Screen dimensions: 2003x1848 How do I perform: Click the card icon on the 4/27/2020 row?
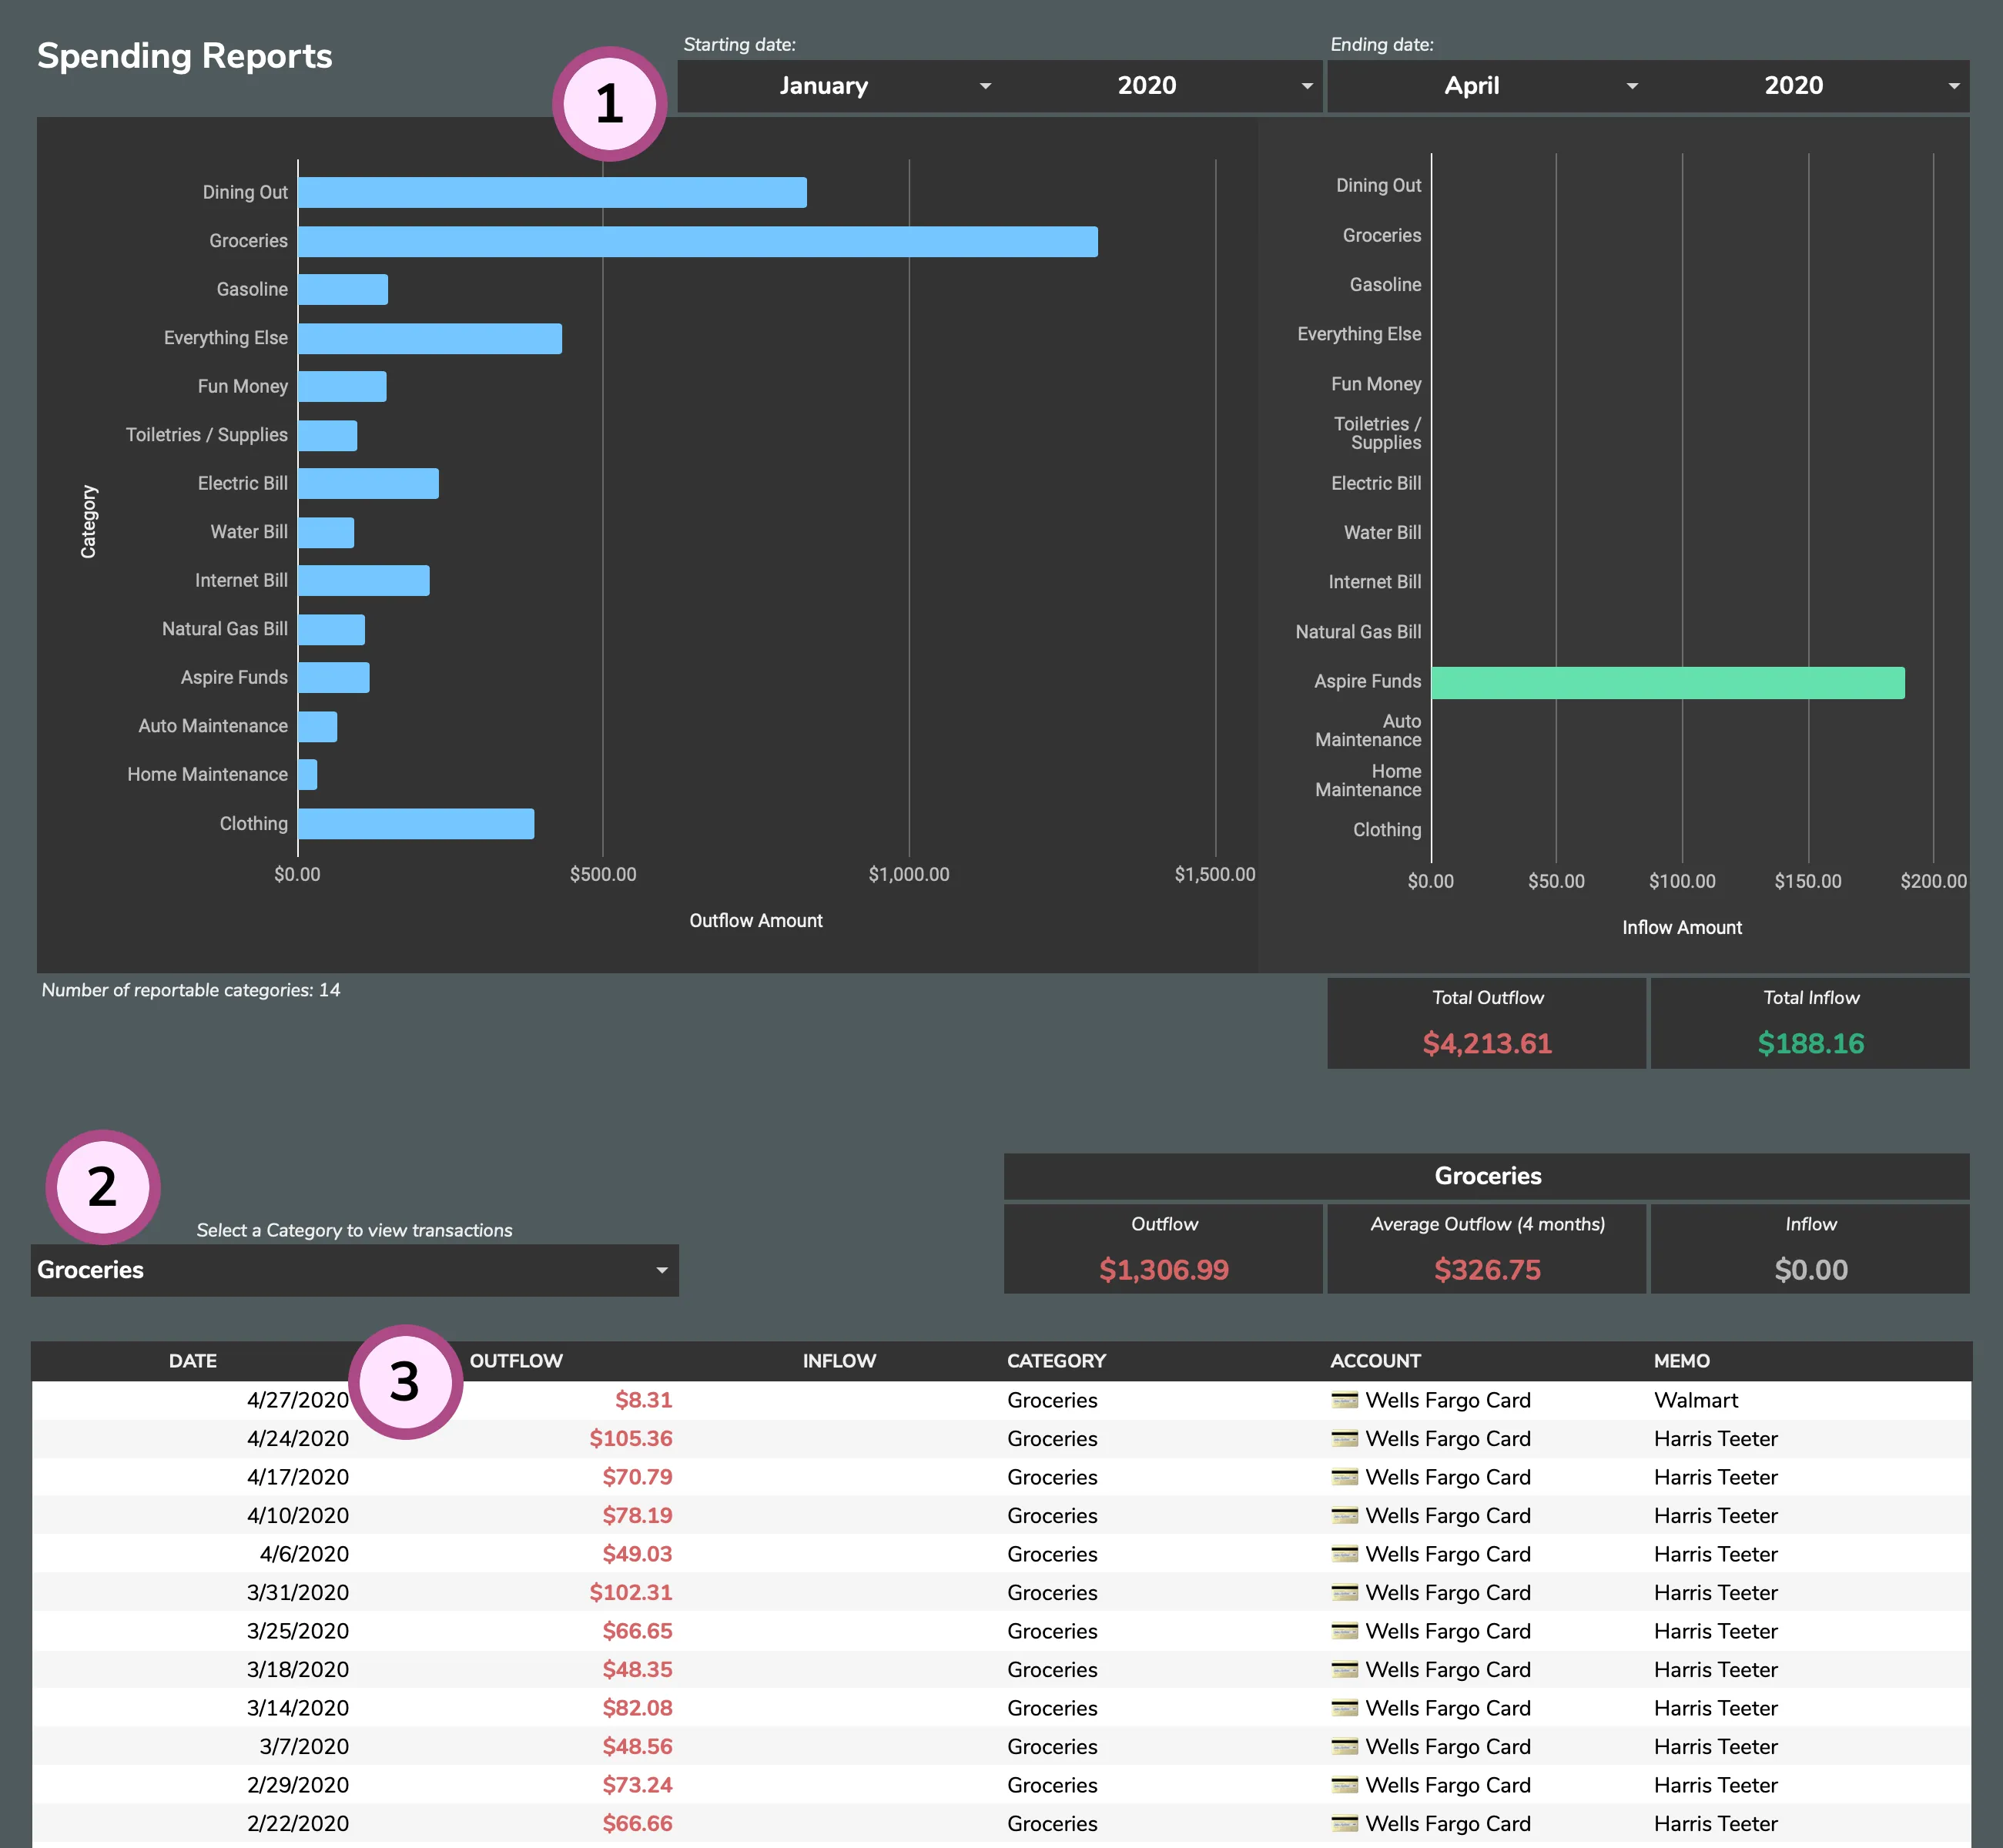coord(1345,1400)
